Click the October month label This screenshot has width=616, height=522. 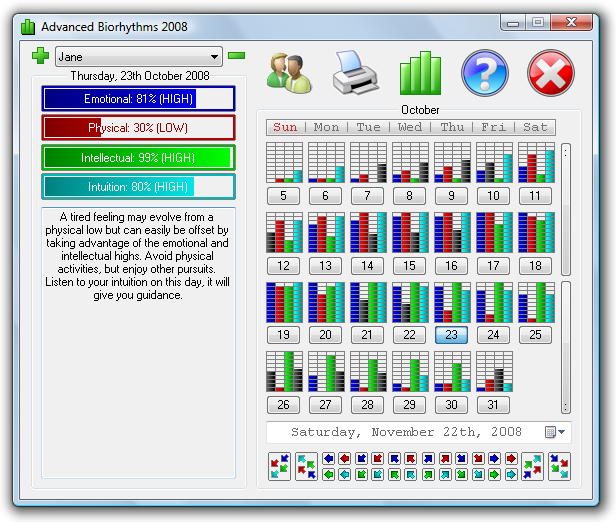coord(420,110)
